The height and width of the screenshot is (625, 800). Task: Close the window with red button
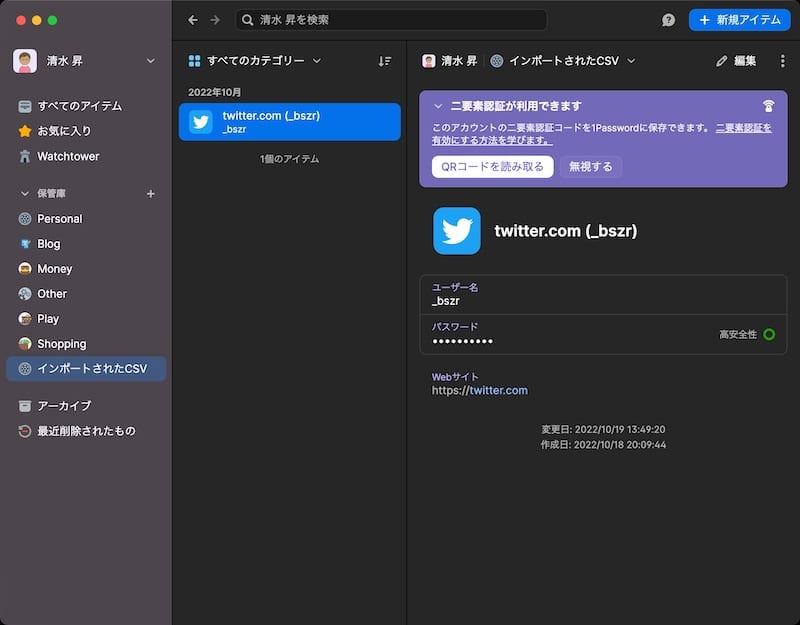(x=21, y=20)
